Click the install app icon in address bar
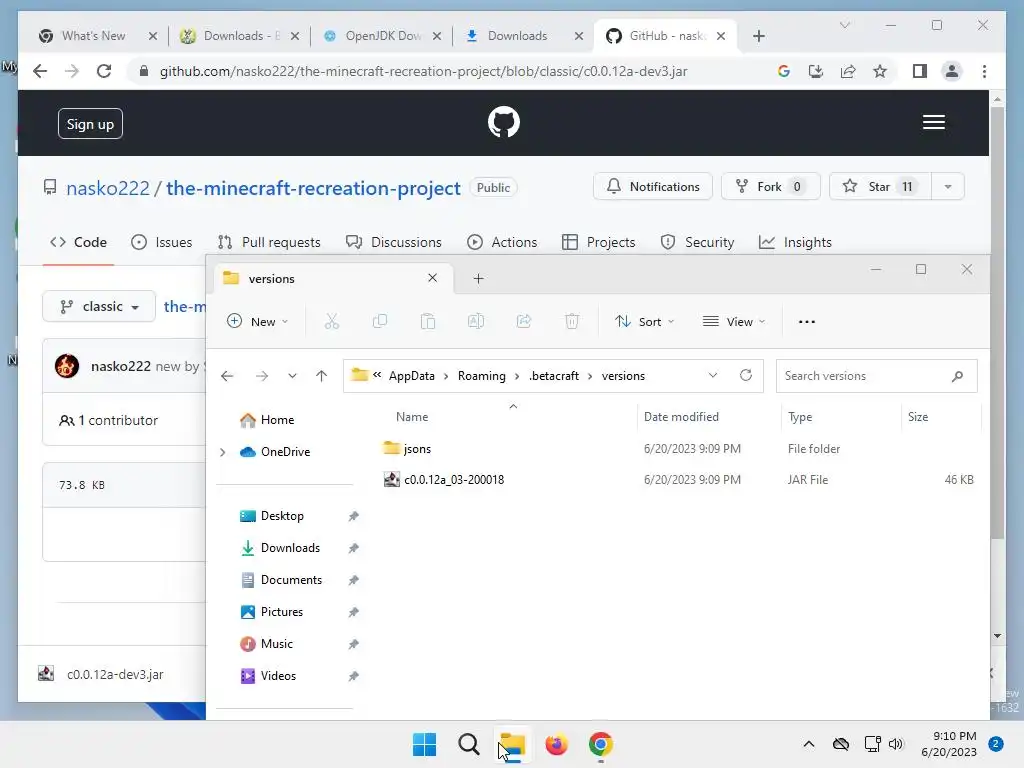Screen dimensions: 1024x768 pos(816,71)
